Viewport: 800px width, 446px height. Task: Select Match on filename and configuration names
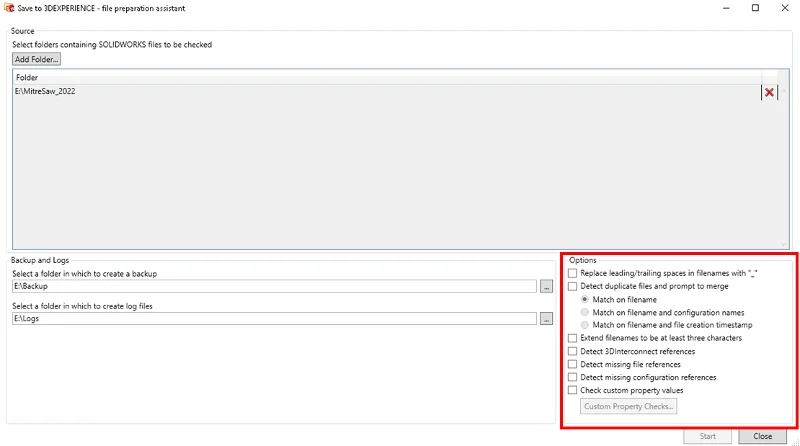coord(585,312)
